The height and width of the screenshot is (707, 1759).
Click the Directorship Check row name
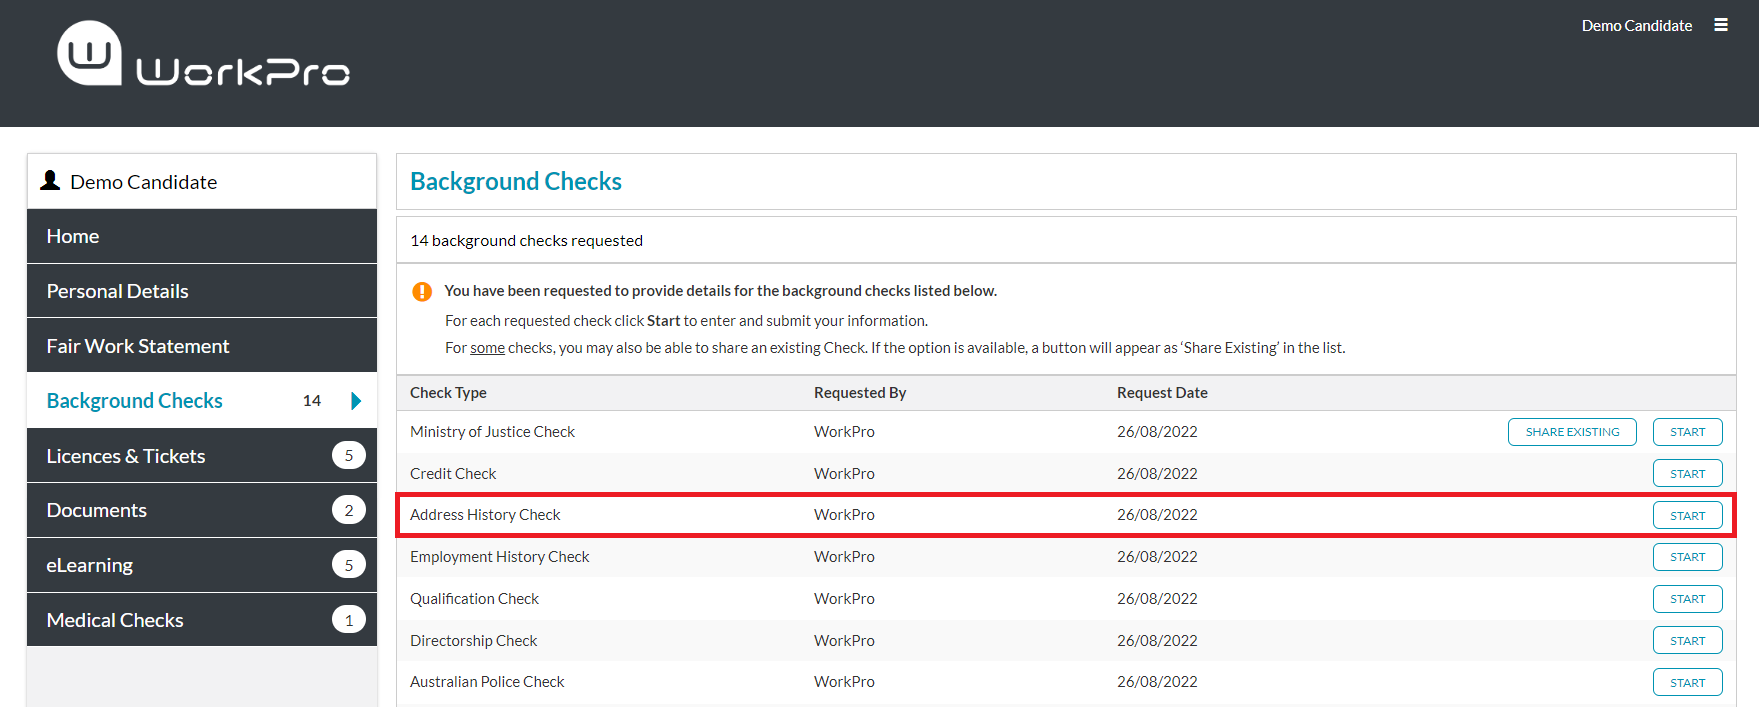[473, 641]
